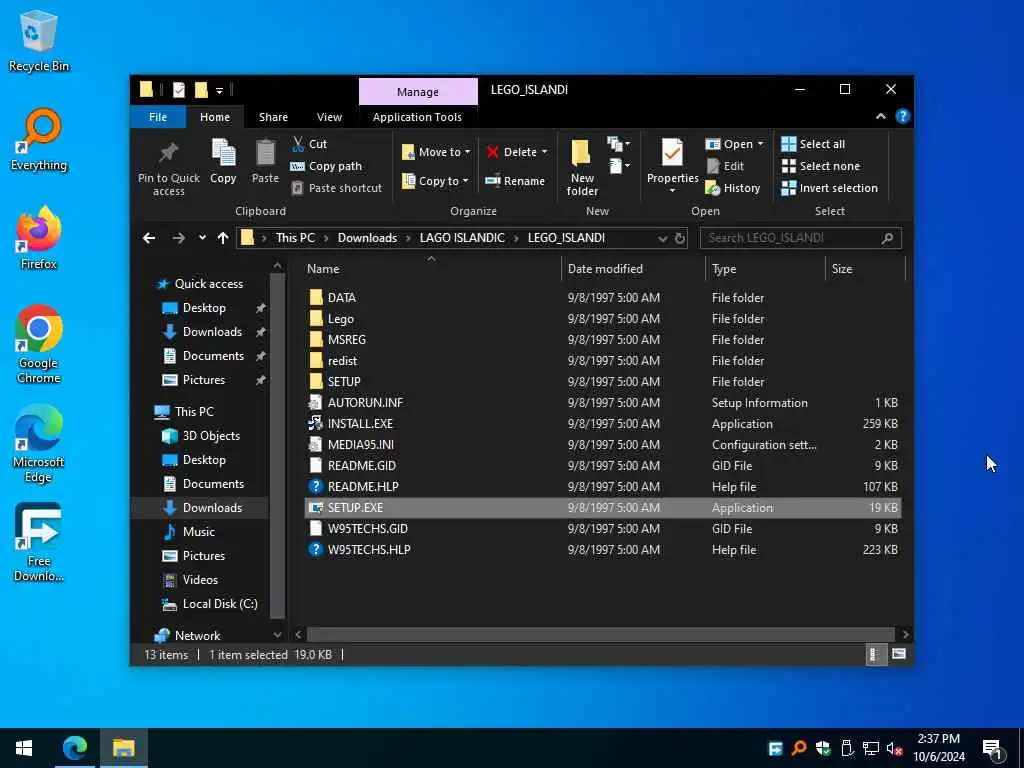
Task: Open the Windows Start menu
Action: click(x=24, y=748)
